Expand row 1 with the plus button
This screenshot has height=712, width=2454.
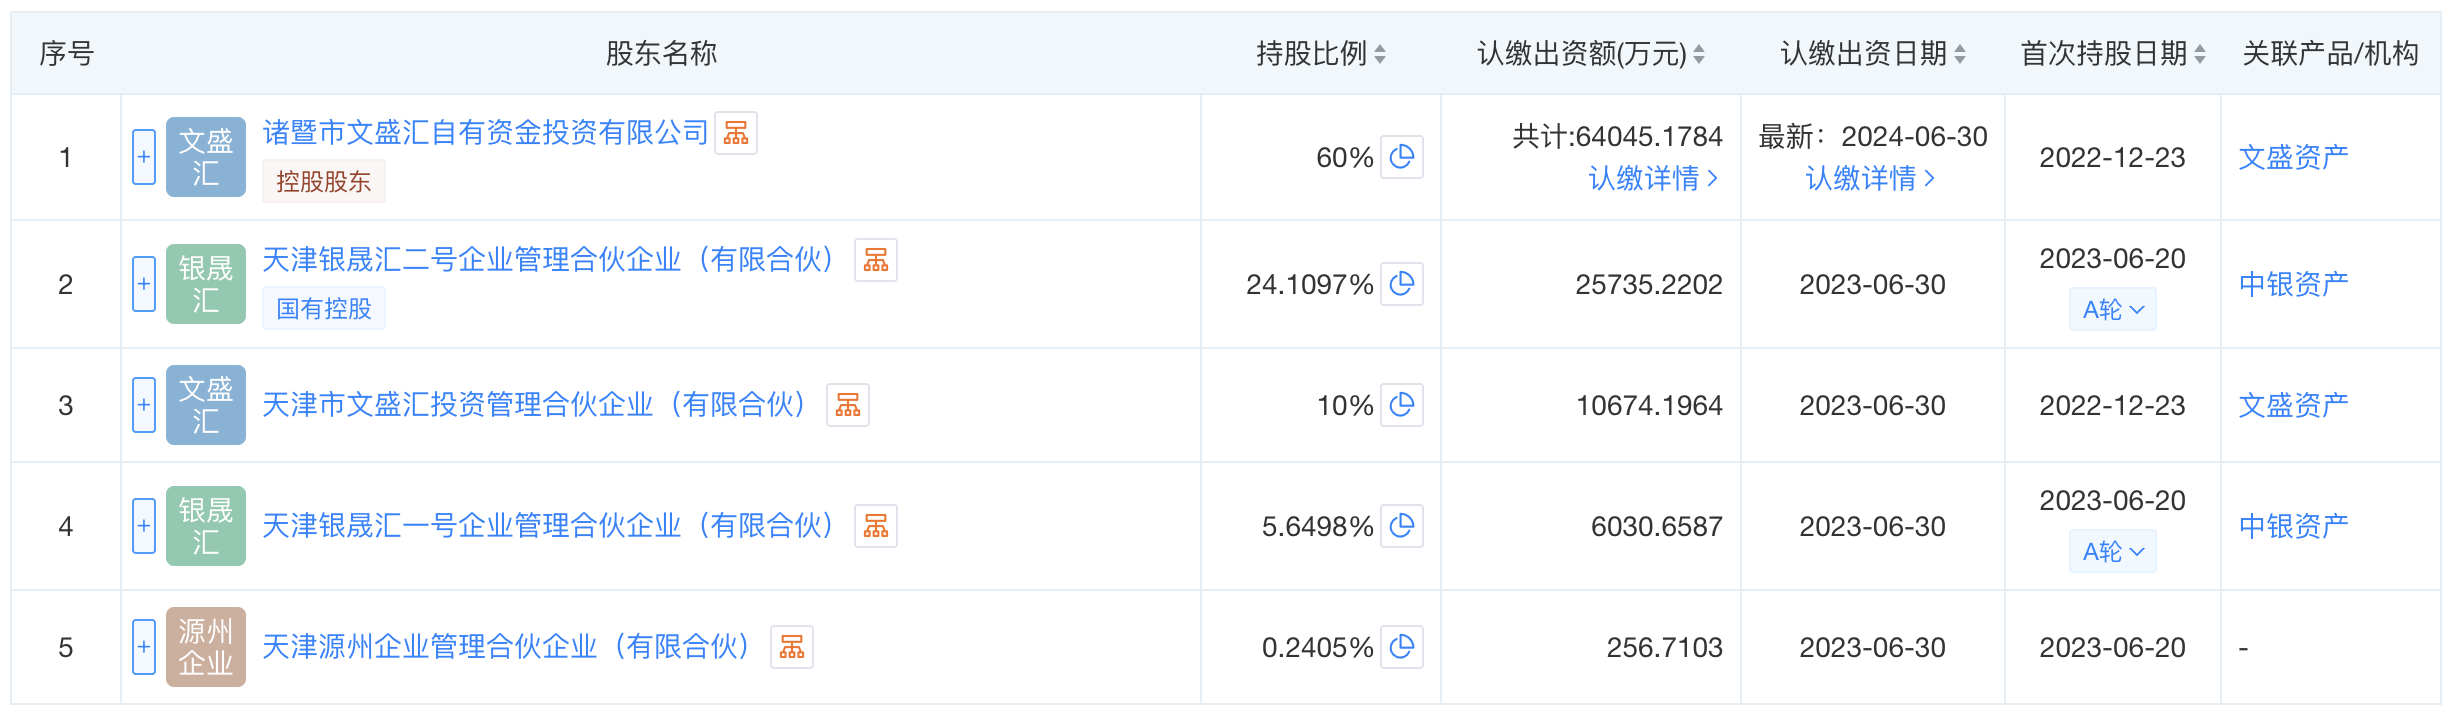144,157
